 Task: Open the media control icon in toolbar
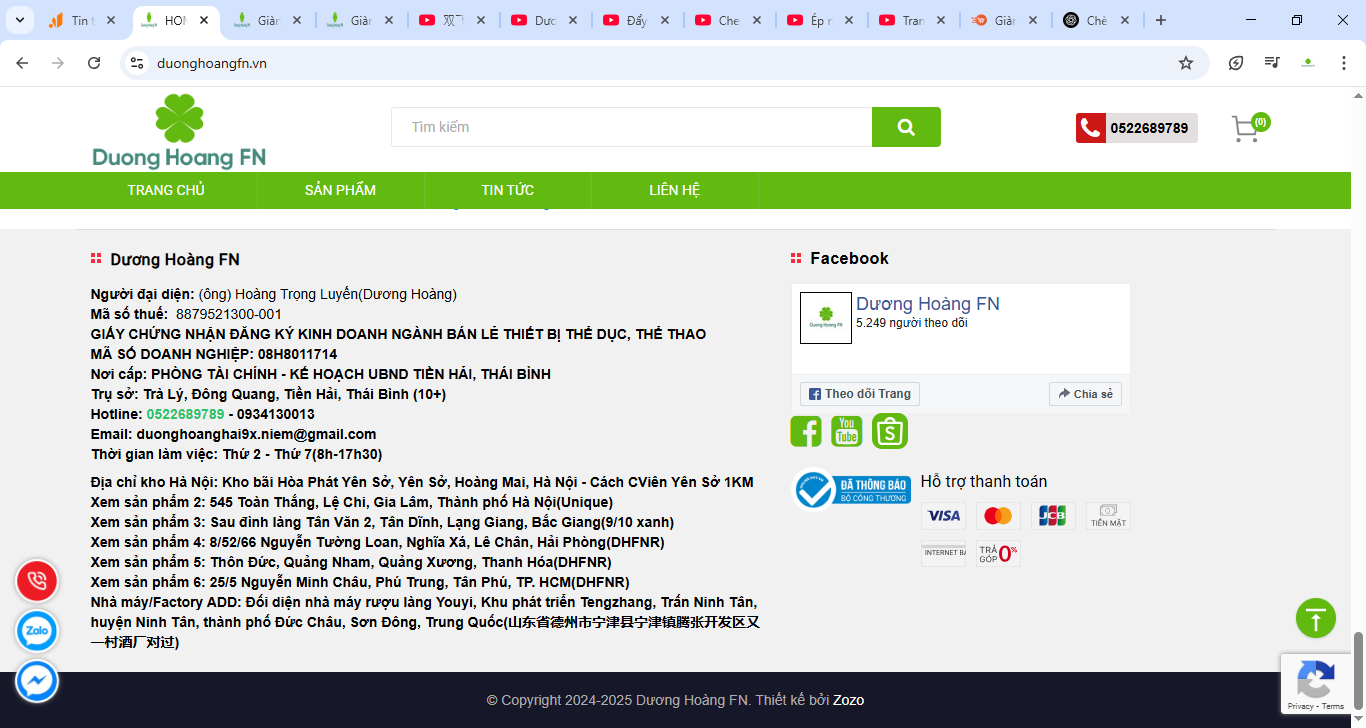1272,63
